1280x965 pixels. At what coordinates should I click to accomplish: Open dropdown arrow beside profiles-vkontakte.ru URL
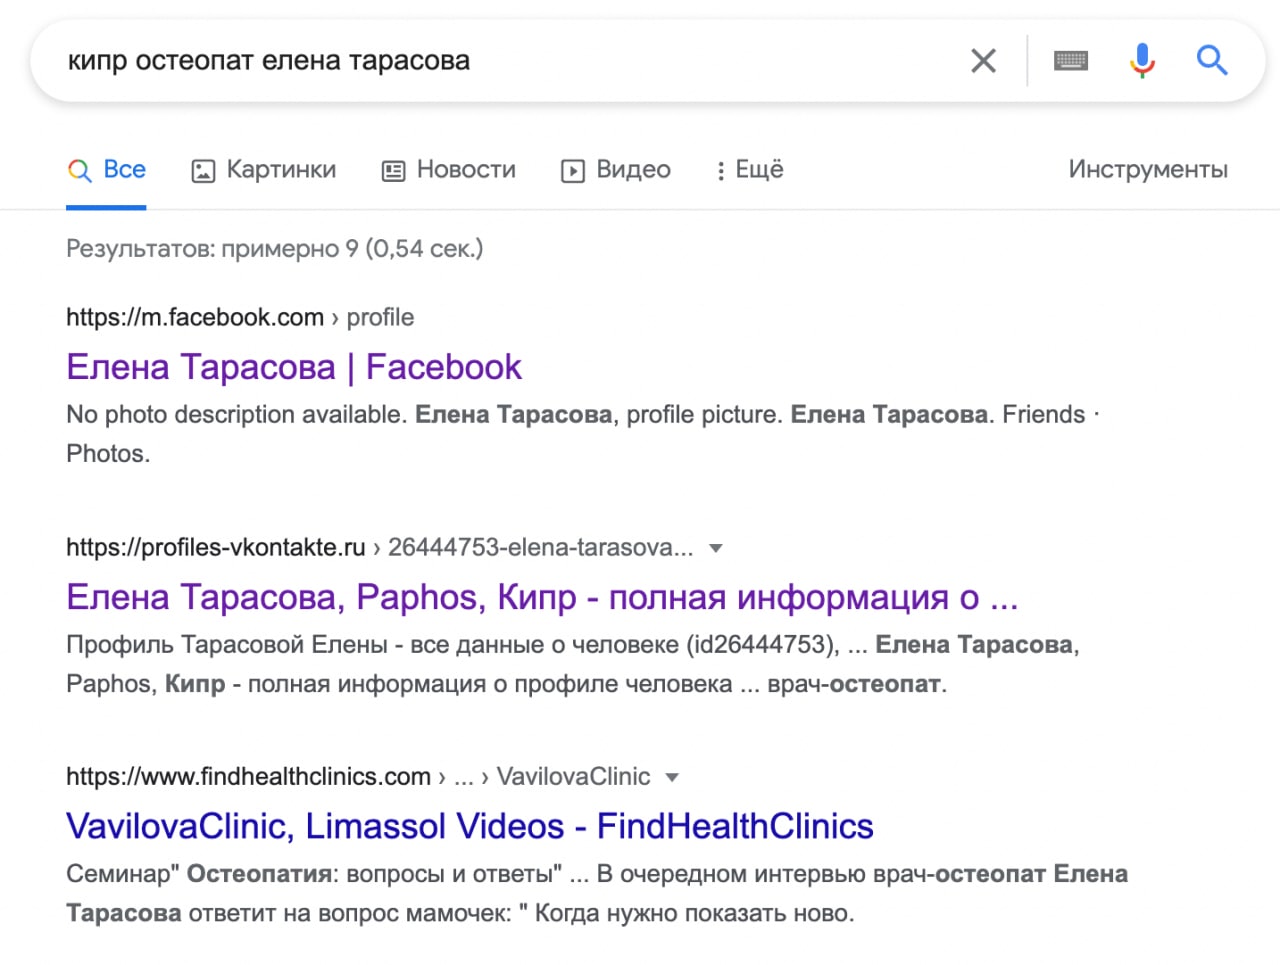click(x=715, y=548)
